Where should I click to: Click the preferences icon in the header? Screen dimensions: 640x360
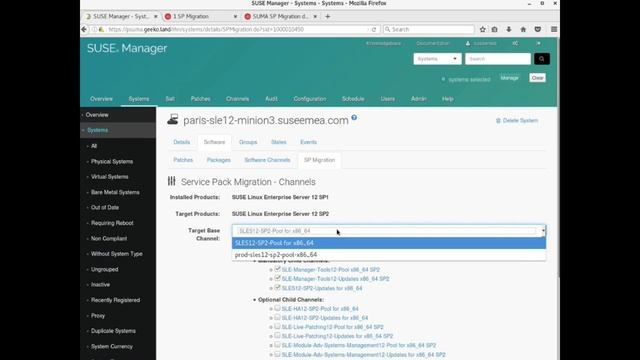tap(516, 43)
